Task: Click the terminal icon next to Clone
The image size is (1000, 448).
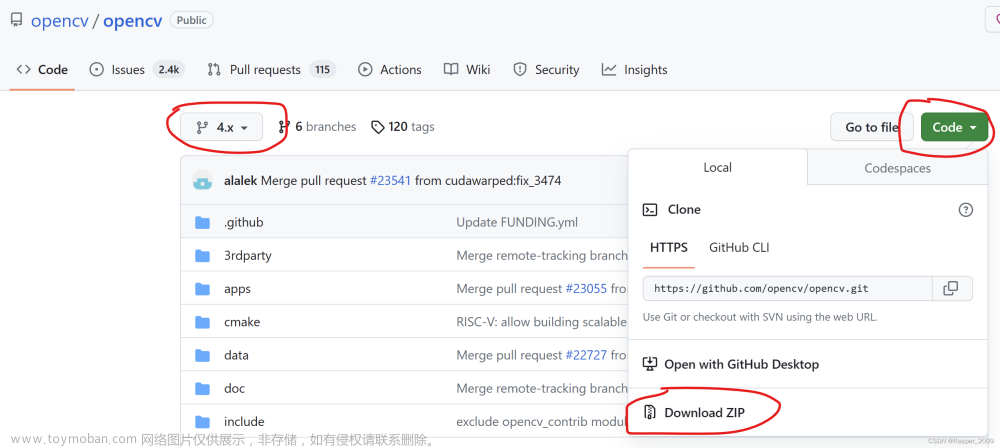Action: pos(650,209)
